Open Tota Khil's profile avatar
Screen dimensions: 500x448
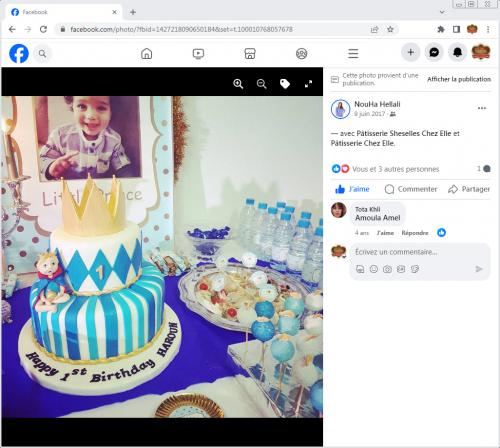click(339, 210)
